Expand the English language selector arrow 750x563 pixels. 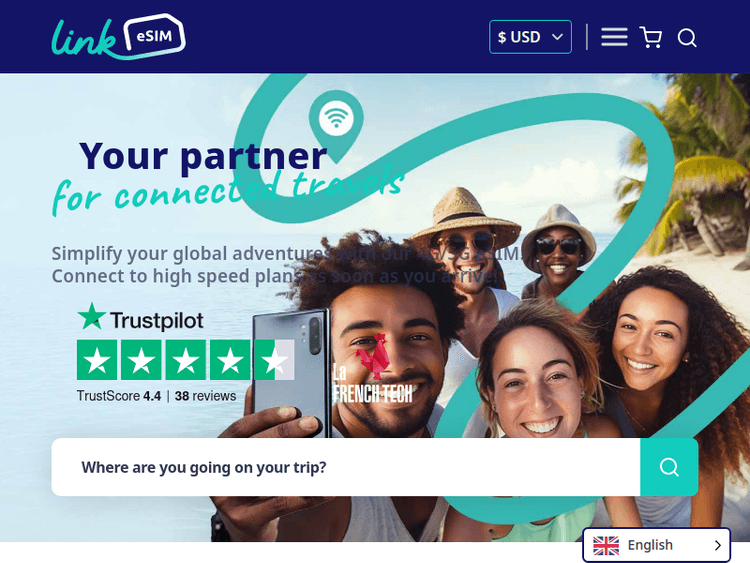pos(717,545)
